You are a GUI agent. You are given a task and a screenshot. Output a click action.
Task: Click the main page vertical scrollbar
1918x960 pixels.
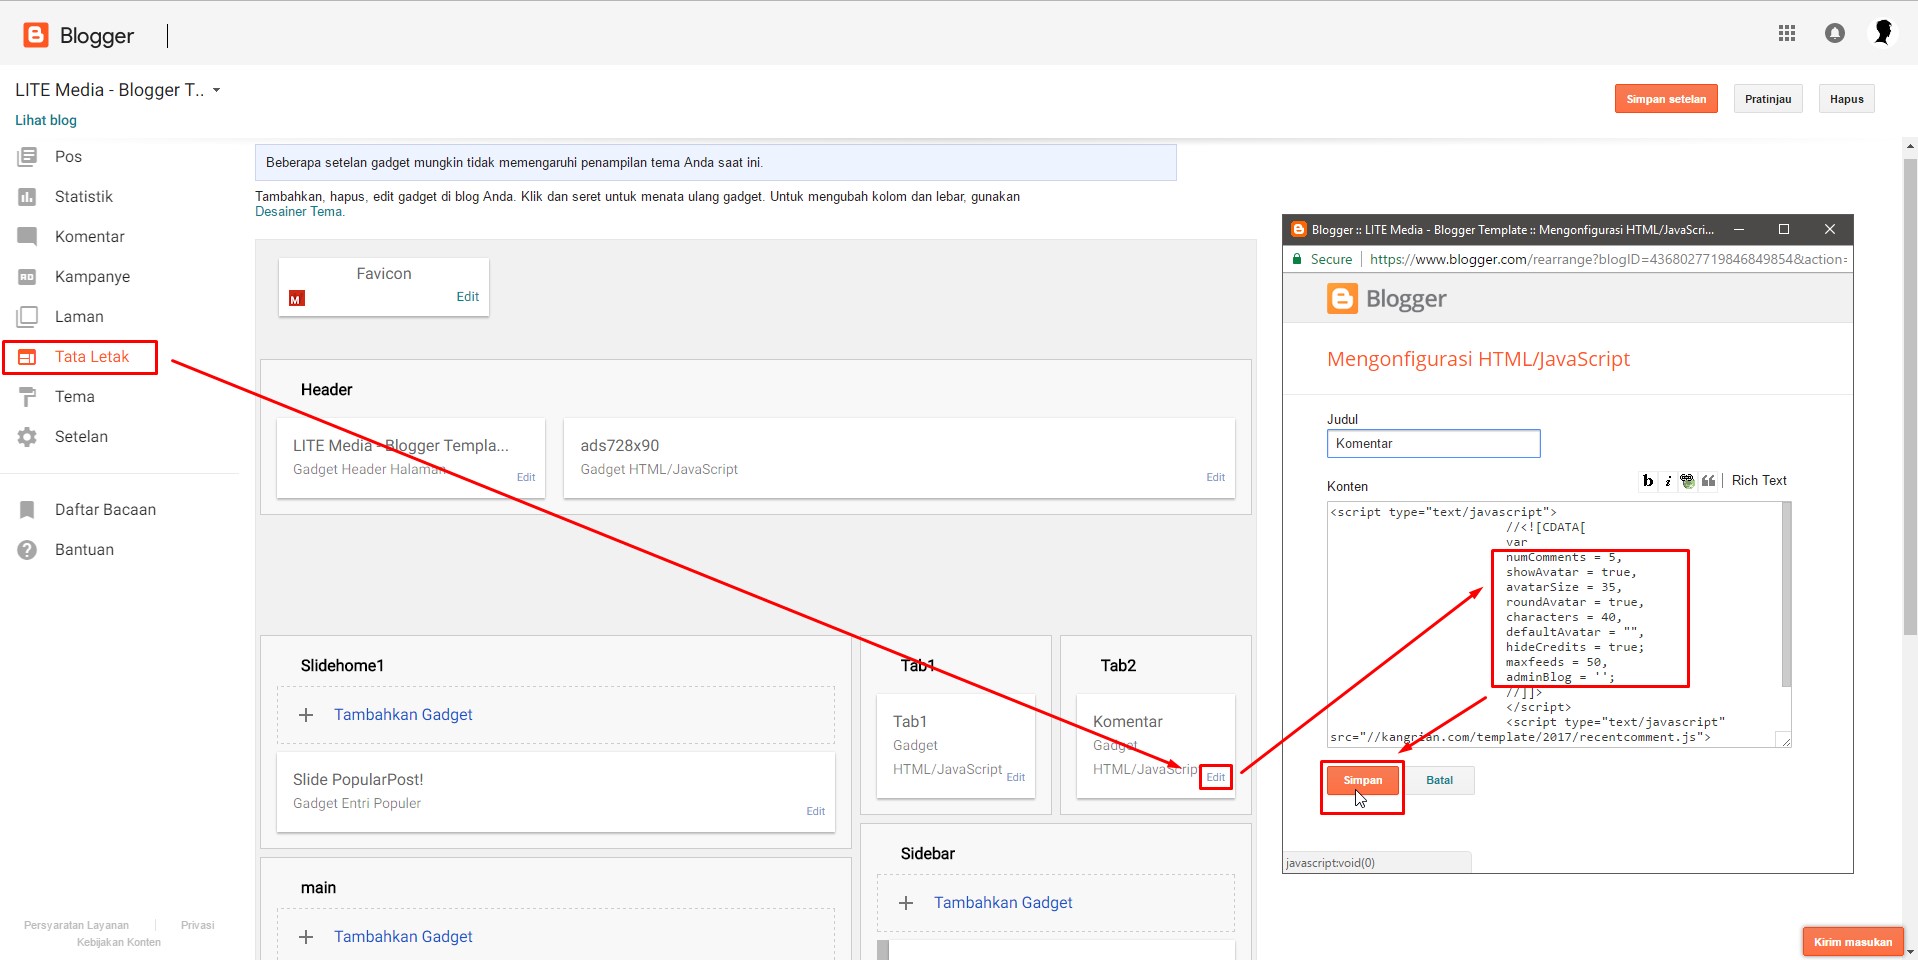coord(1910,395)
